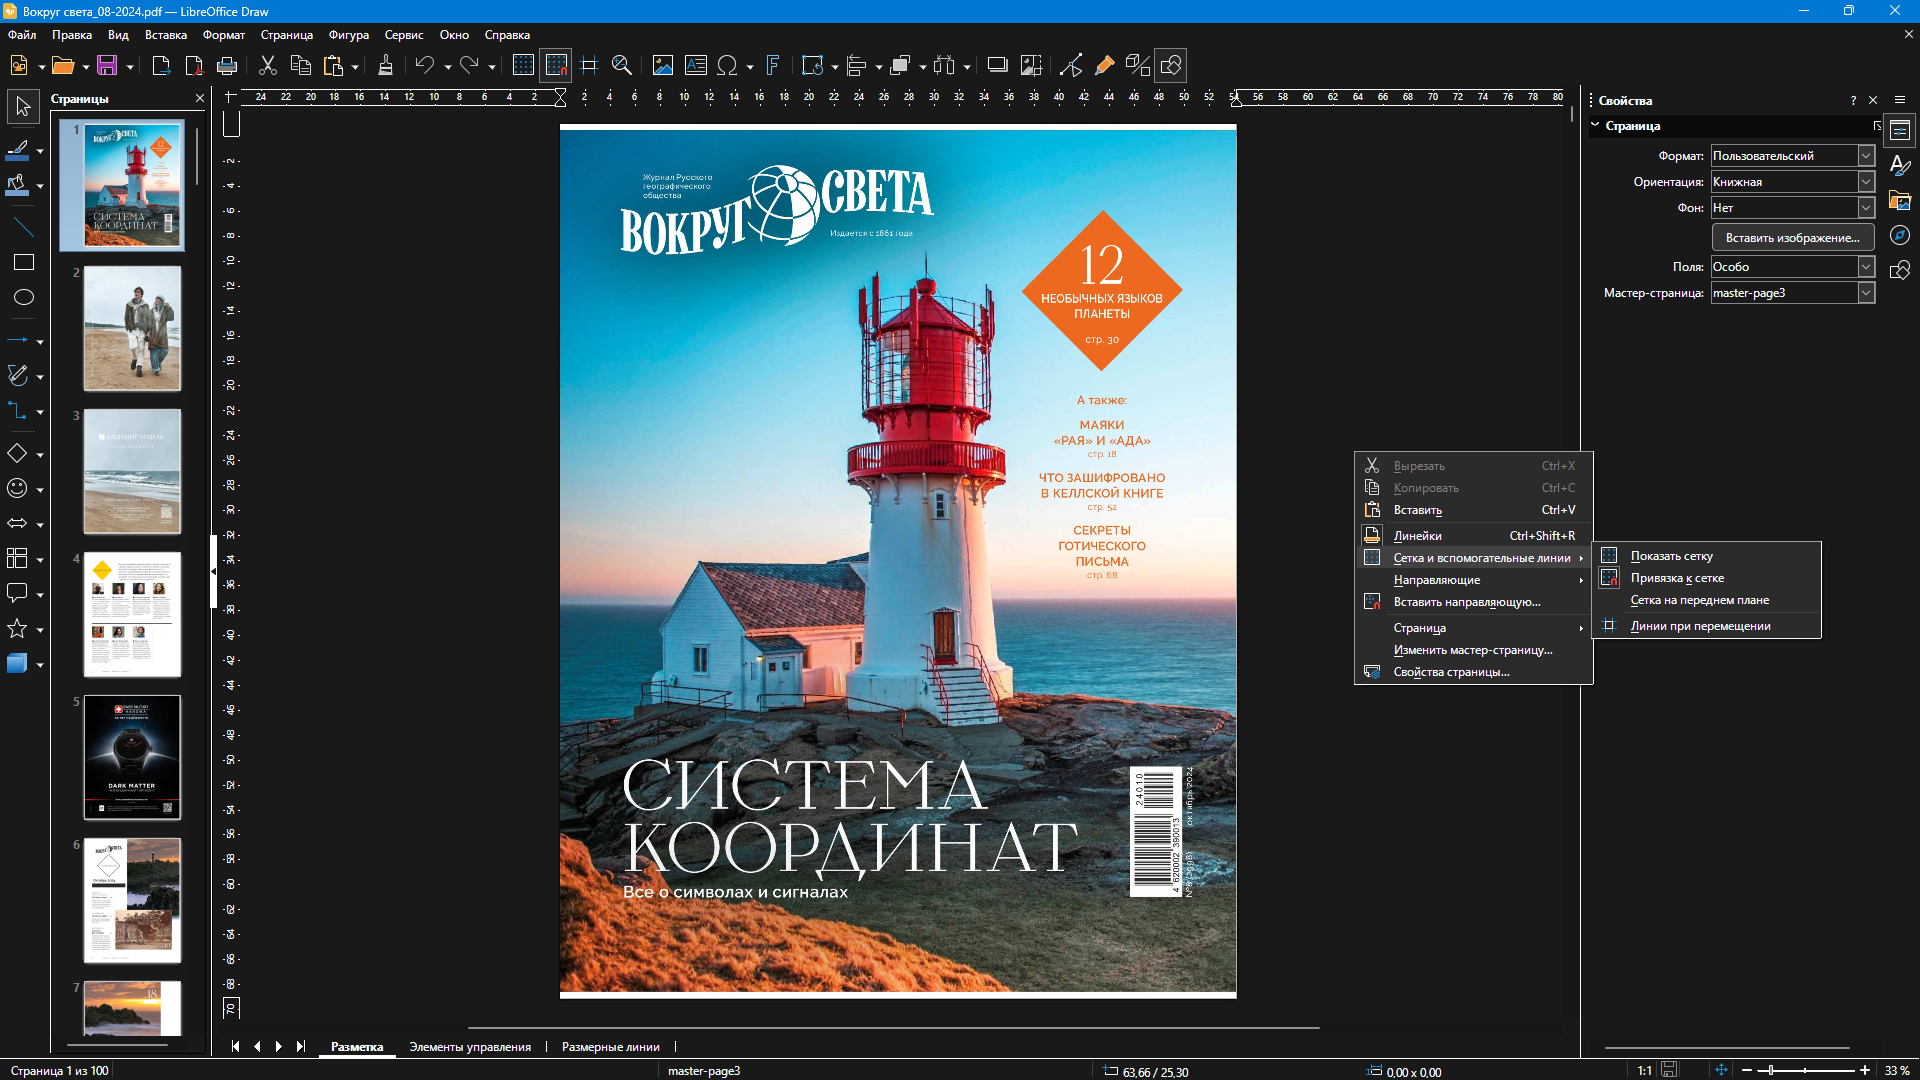Toggle 'Линии при перемещении' option
This screenshot has height=1080, width=1920.
click(1700, 626)
